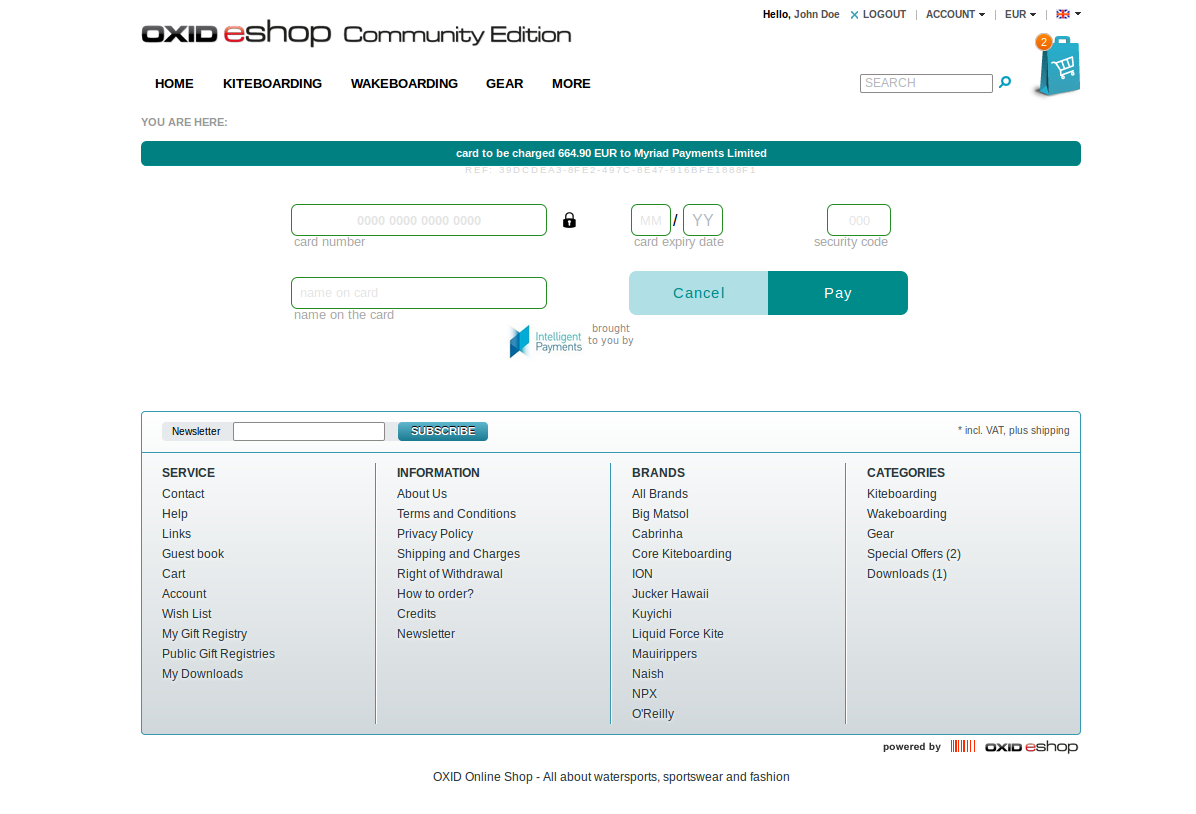
Task: Expand the ACCOUNT dropdown
Action: pos(954,14)
